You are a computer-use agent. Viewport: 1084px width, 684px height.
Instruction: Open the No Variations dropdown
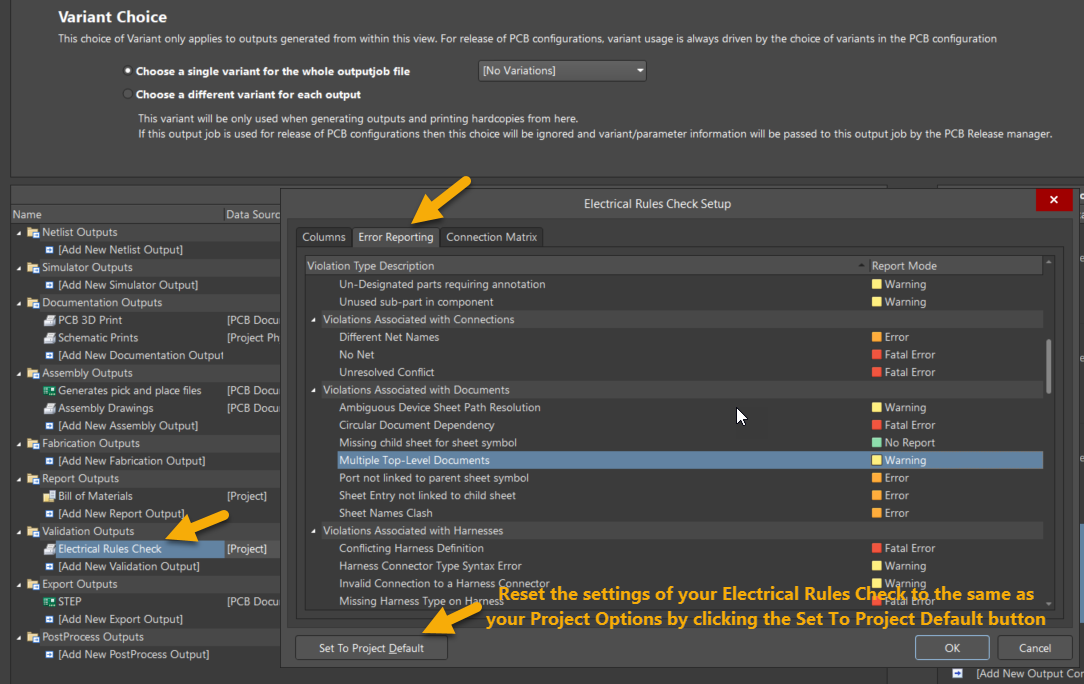[562, 71]
